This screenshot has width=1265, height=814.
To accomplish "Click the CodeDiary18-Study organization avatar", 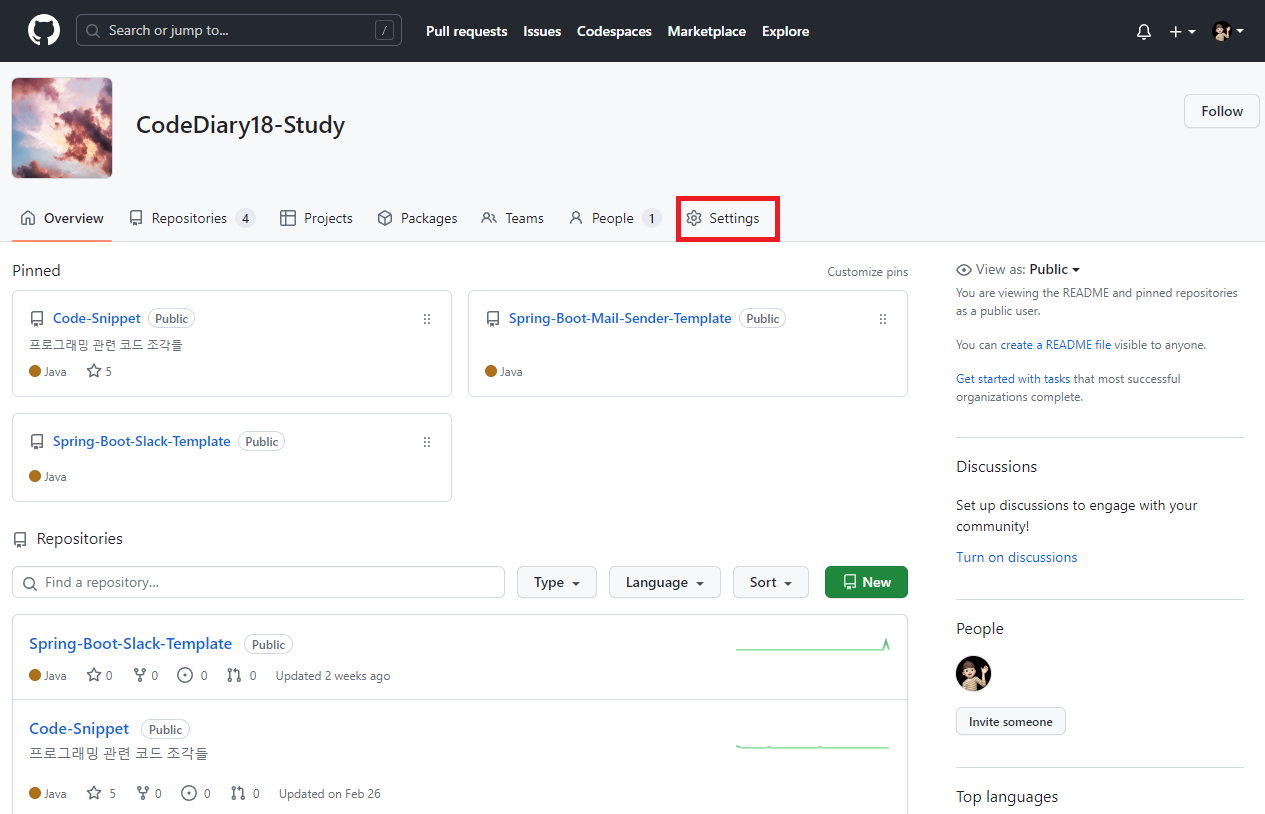I will [62, 128].
